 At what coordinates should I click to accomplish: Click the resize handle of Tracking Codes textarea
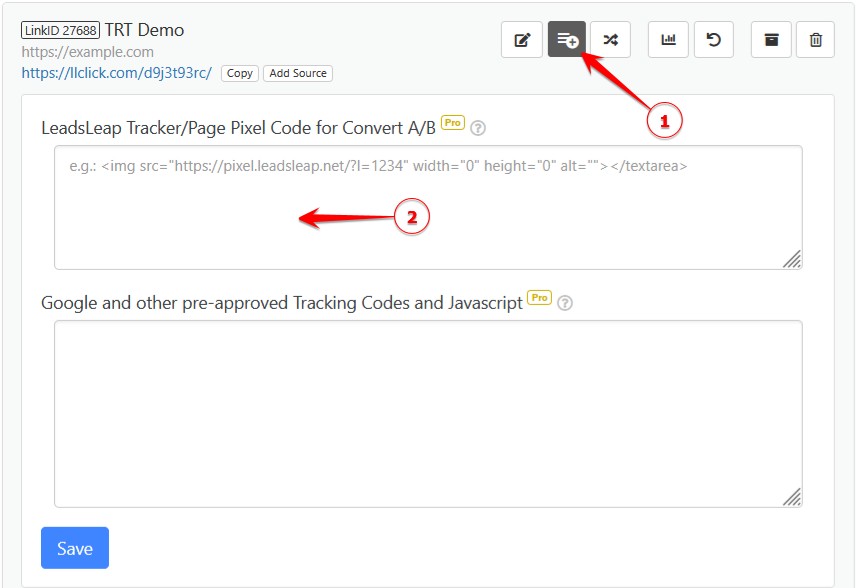pyautogui.click(x=792, y=497)
